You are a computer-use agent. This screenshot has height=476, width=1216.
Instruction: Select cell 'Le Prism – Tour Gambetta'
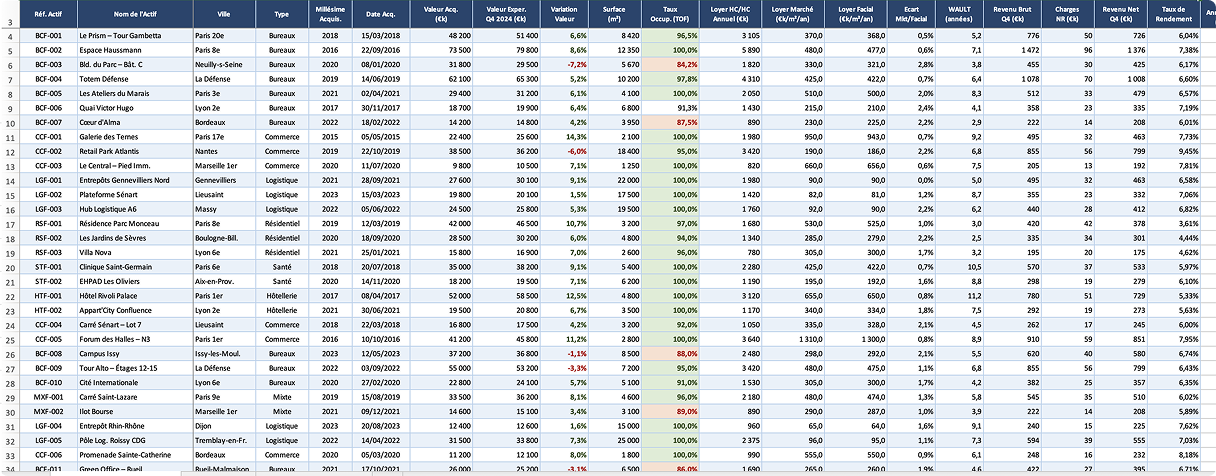pyautogui.click(x=134, y=35)
